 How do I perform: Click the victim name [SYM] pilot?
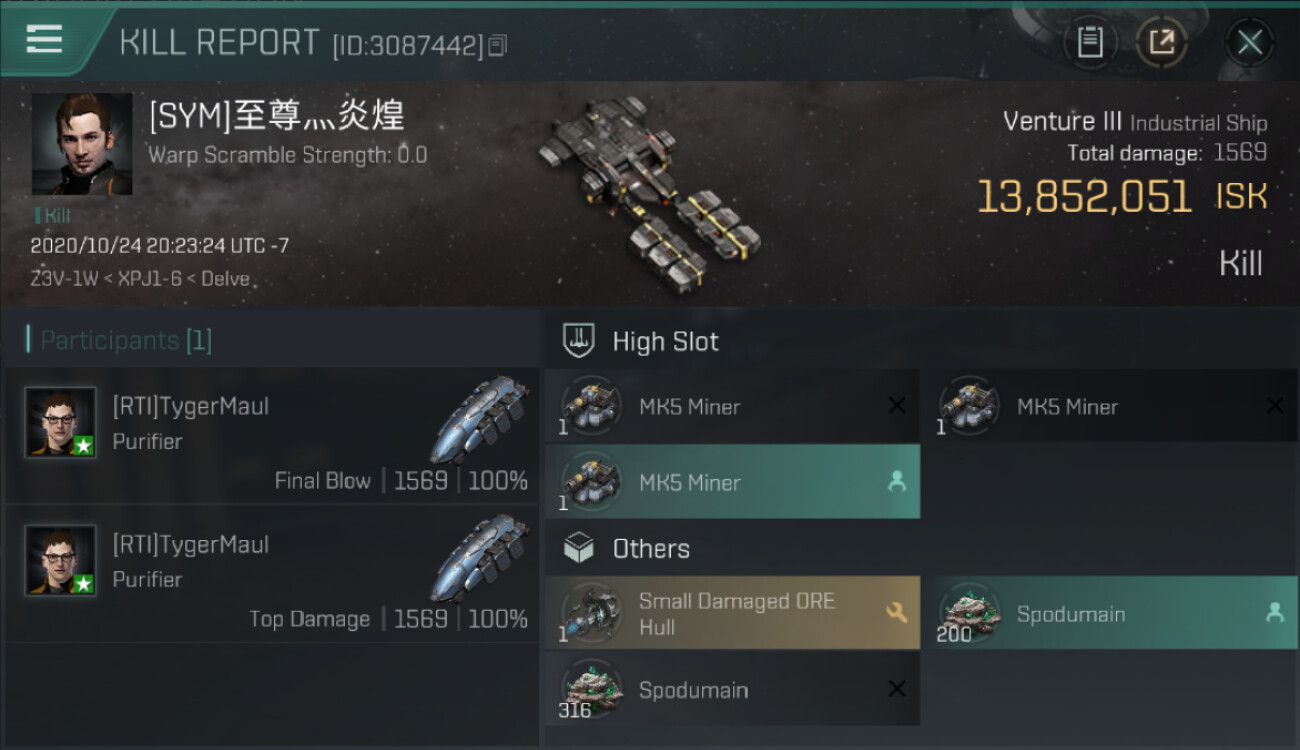click(277, 116)
